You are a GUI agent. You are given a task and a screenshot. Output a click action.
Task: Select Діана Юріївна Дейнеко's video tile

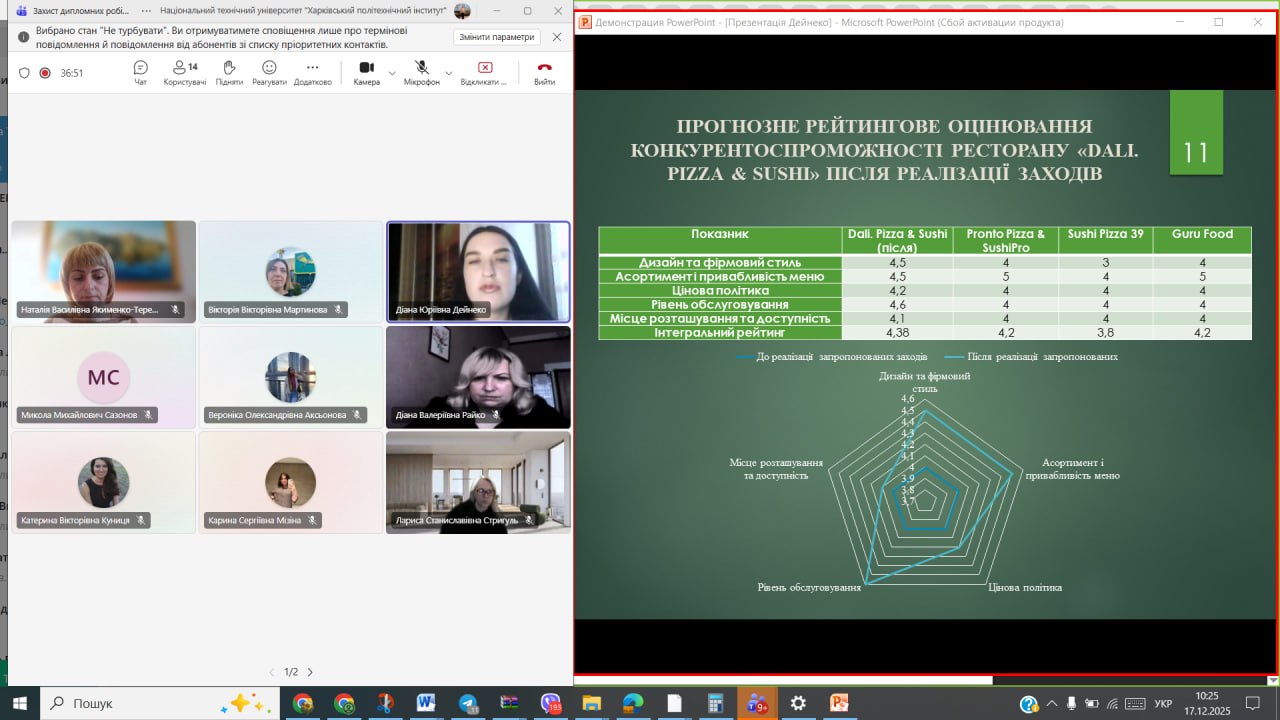(x=478, y=271)
